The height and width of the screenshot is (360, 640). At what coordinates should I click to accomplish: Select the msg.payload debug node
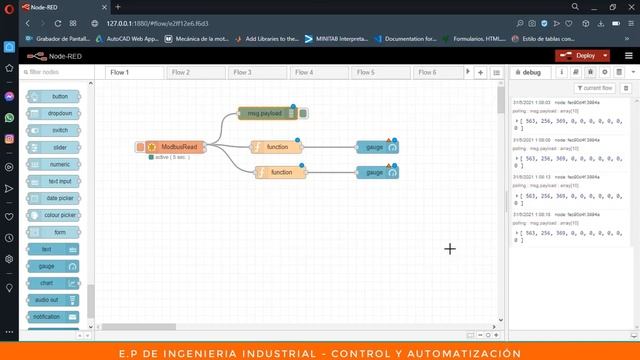[267, 113]
